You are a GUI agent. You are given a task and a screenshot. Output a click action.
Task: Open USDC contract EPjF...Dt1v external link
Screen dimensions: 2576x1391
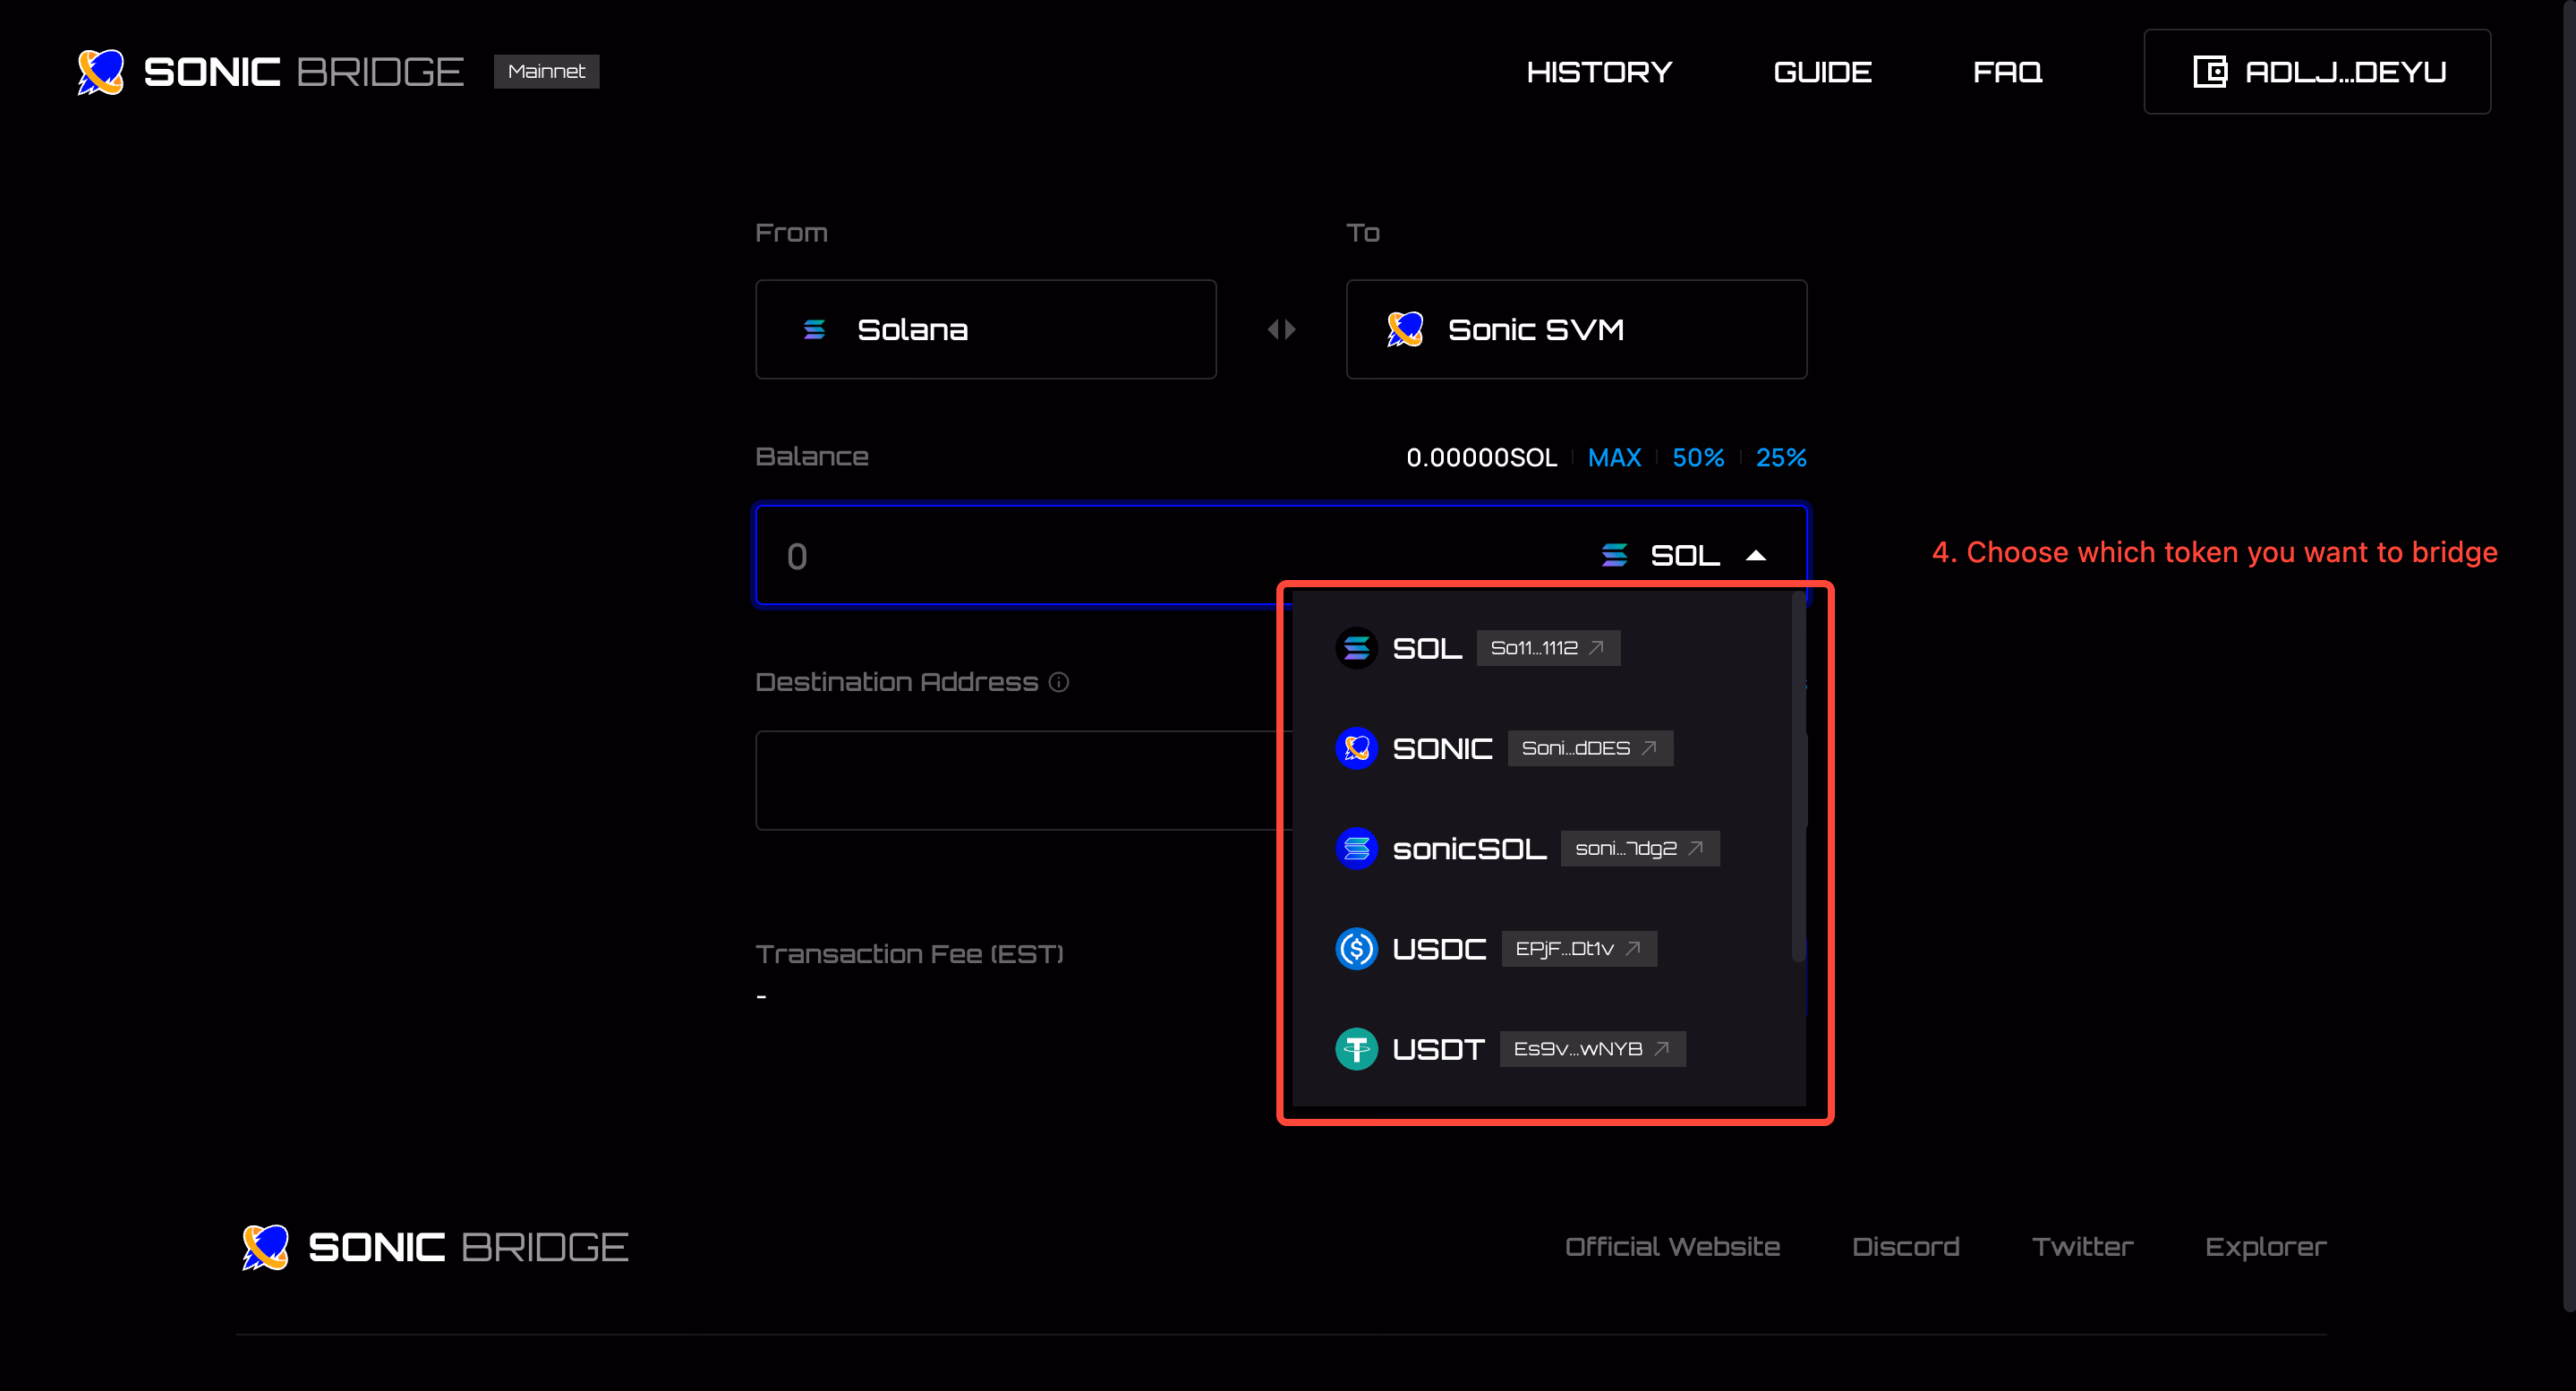pos(1579,949)
